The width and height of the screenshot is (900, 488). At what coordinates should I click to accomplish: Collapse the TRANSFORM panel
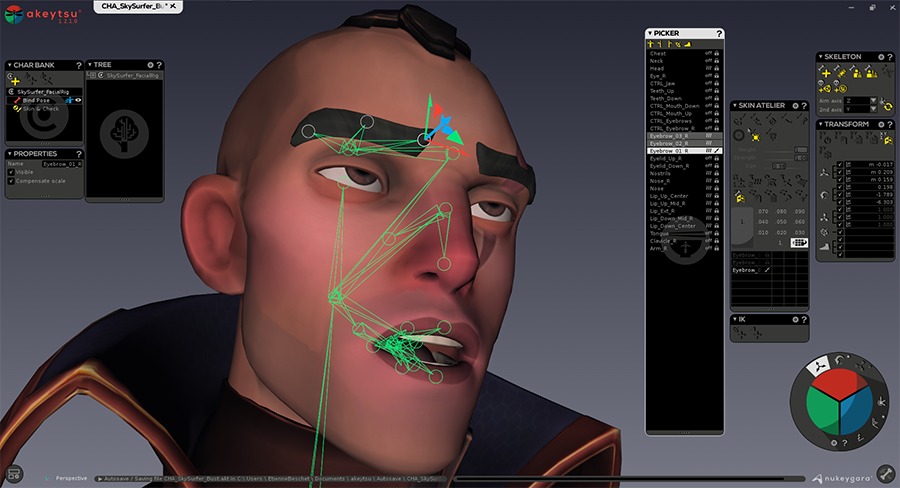[821, 124]
